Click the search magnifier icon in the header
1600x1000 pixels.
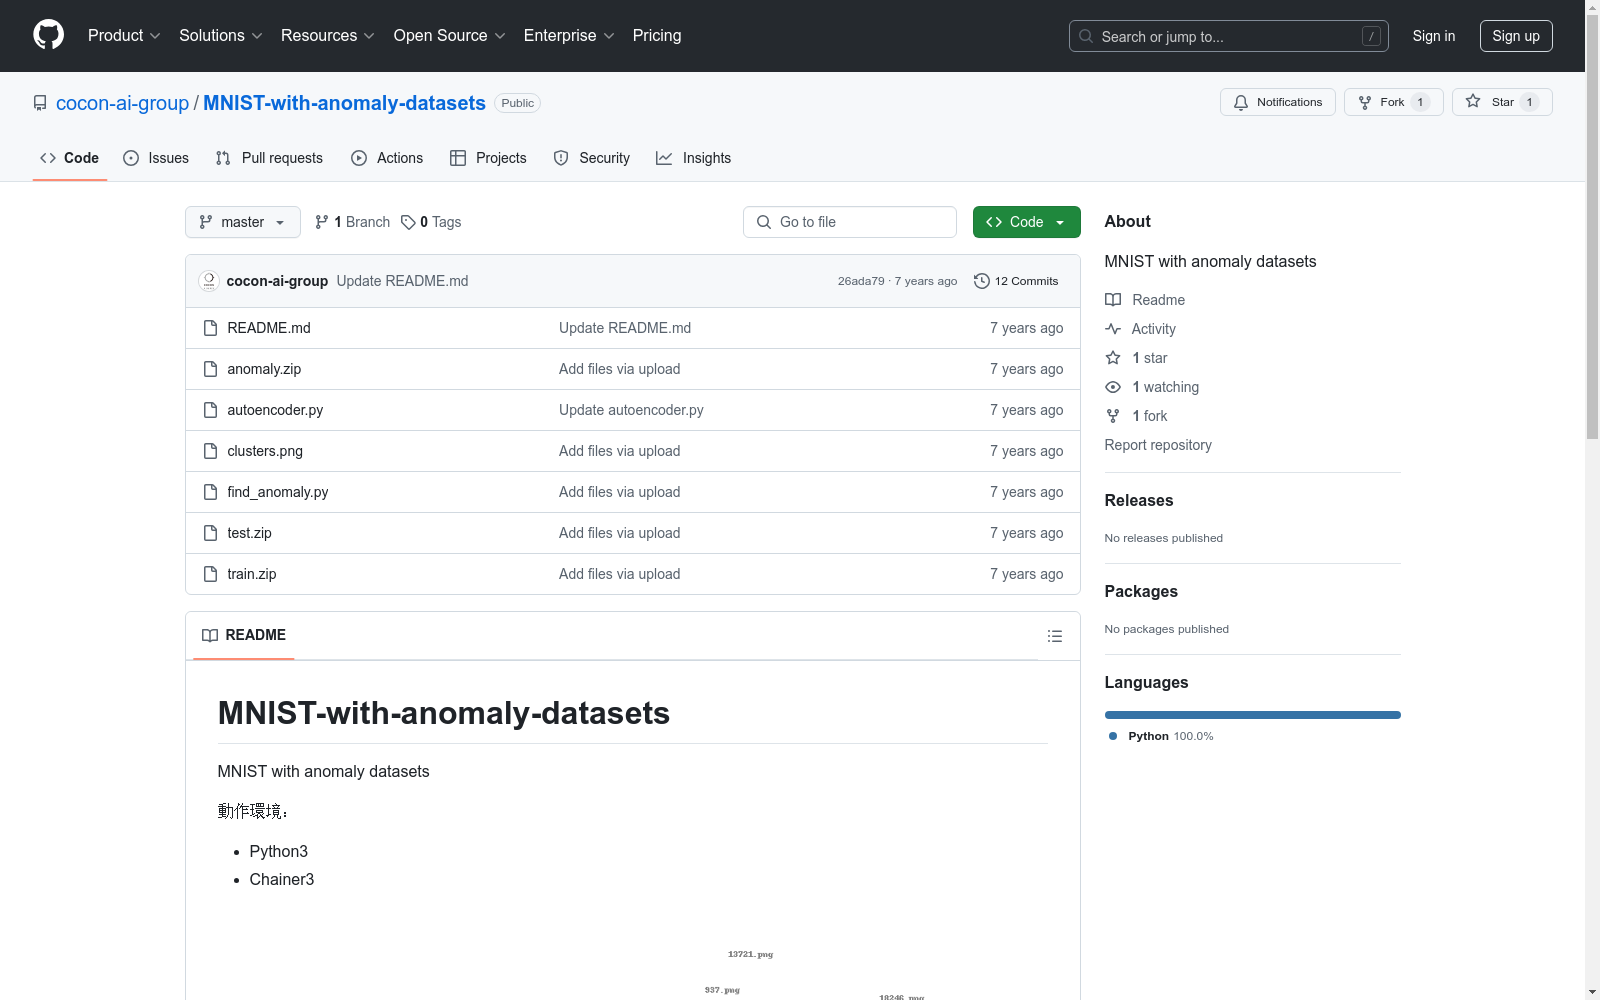coord(1086,36)
